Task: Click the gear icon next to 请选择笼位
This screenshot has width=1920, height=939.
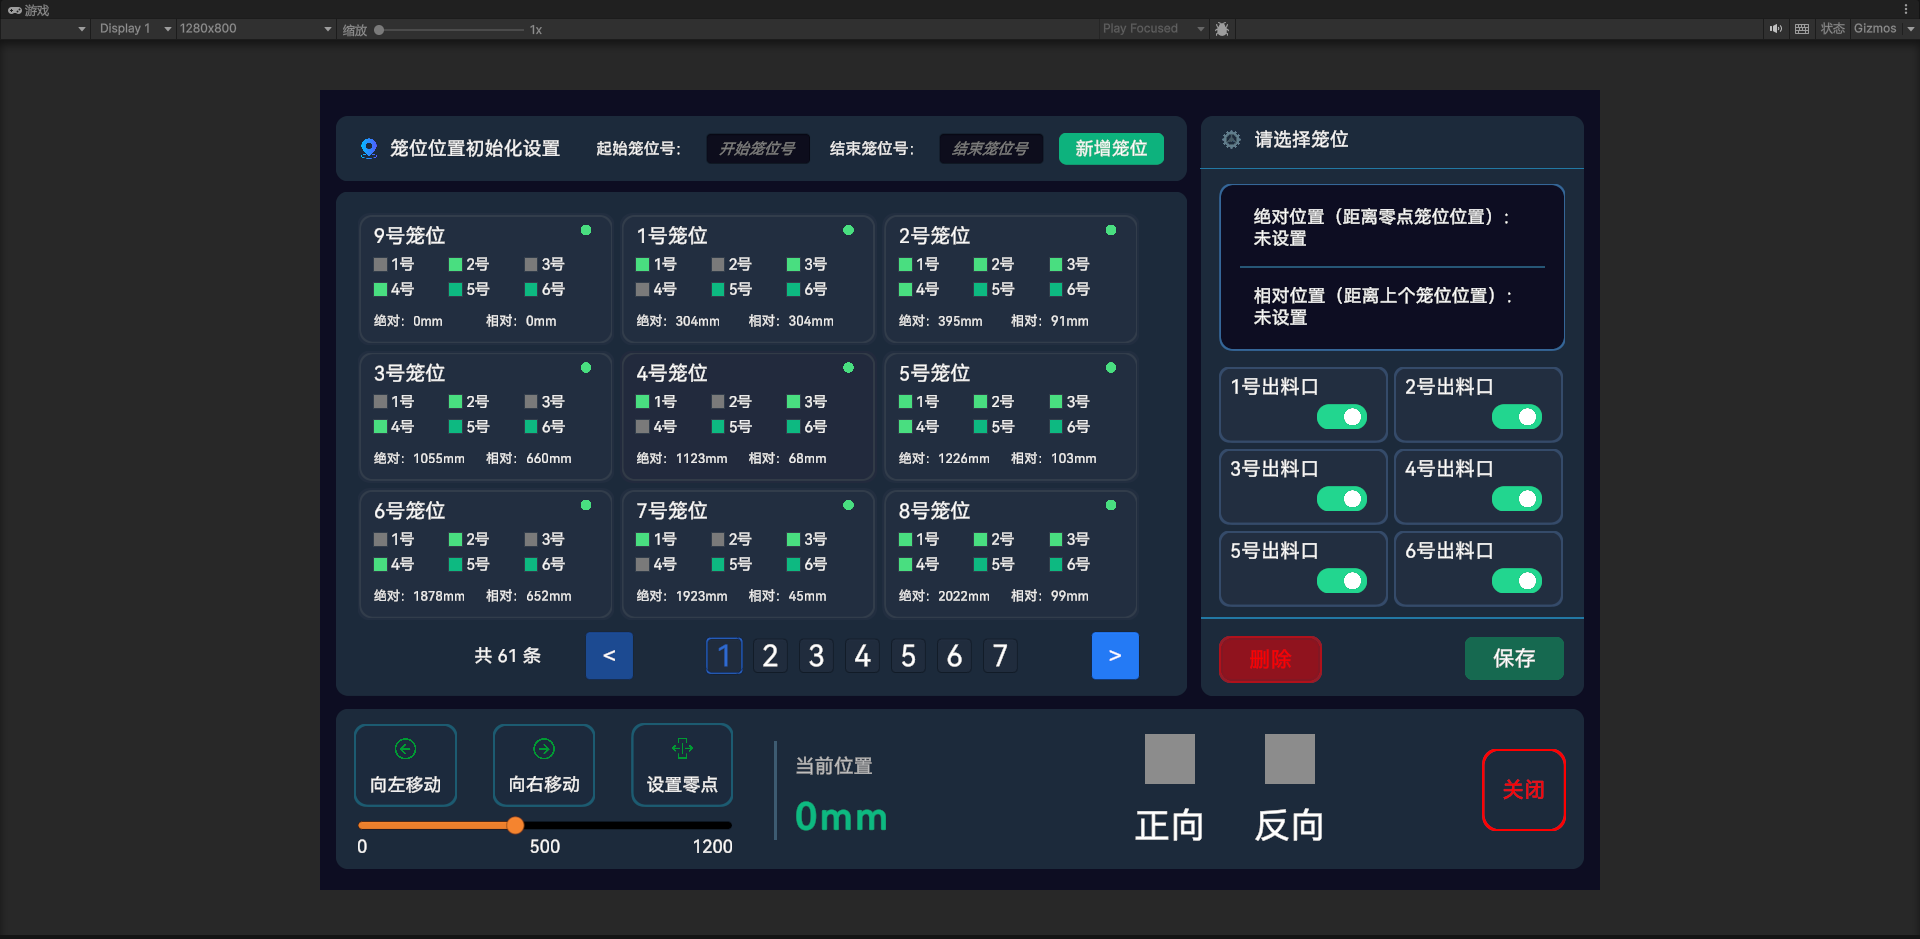Action: (1231, 140)
